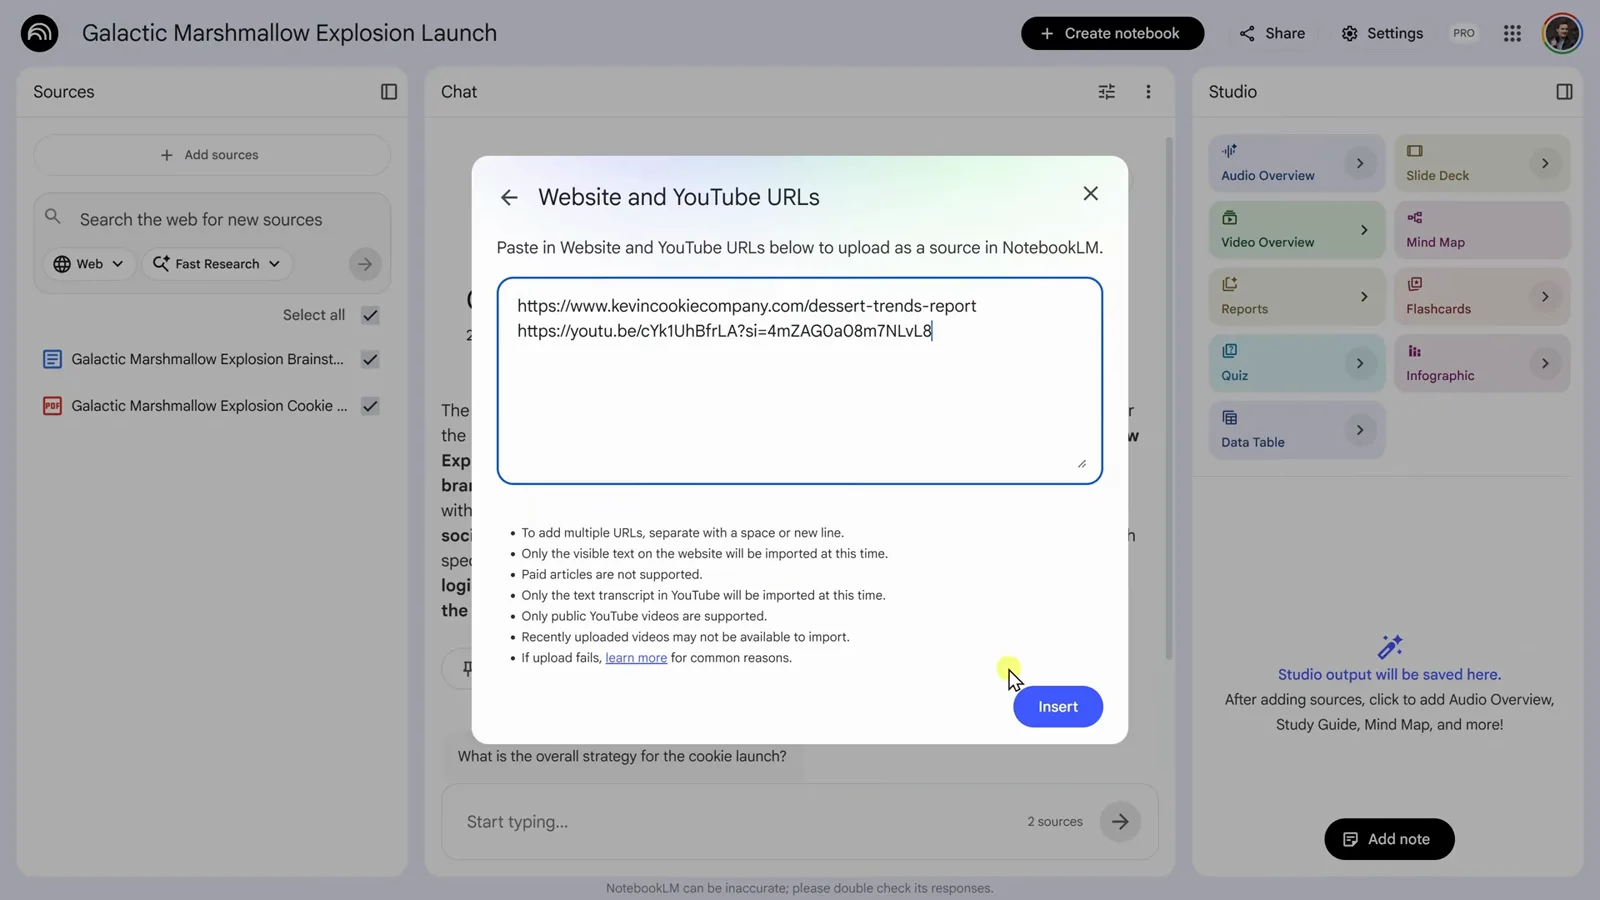Go back with dialog arrow icon
Image resolution: width=1600 pixels, height=900 pixels.
[509, 198]
